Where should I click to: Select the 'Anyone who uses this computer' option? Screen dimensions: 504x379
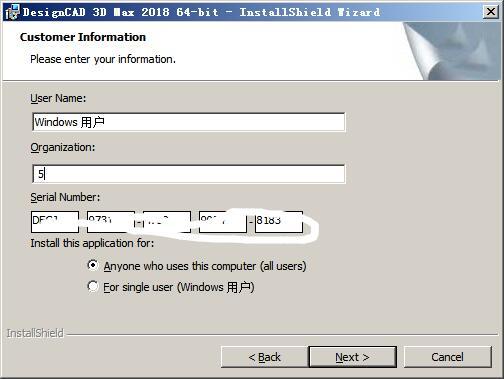pos(93,266)
